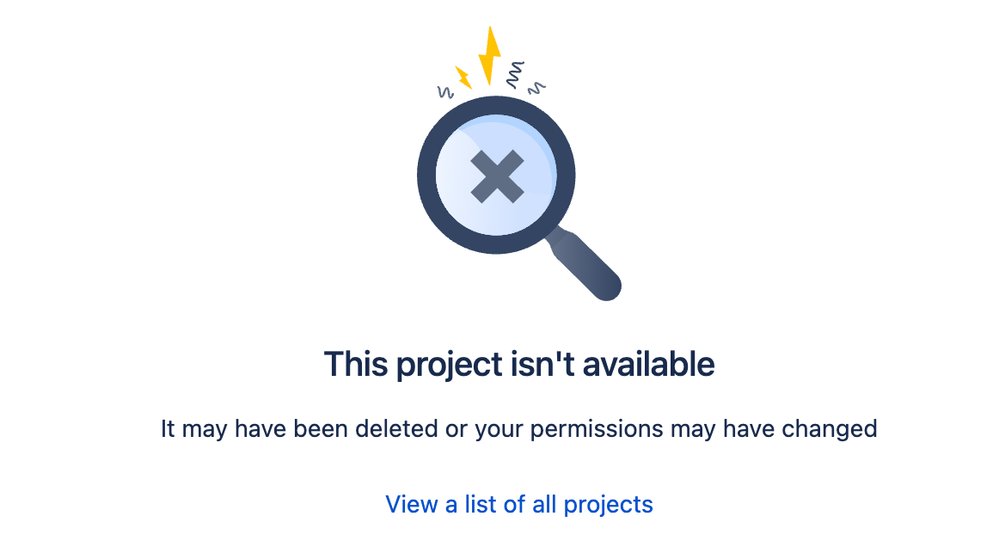The width and height of the screenshot is (999, 554).
Task: Click the tall squiggle beside the large bolt
Action: click(x=515, y=75)
